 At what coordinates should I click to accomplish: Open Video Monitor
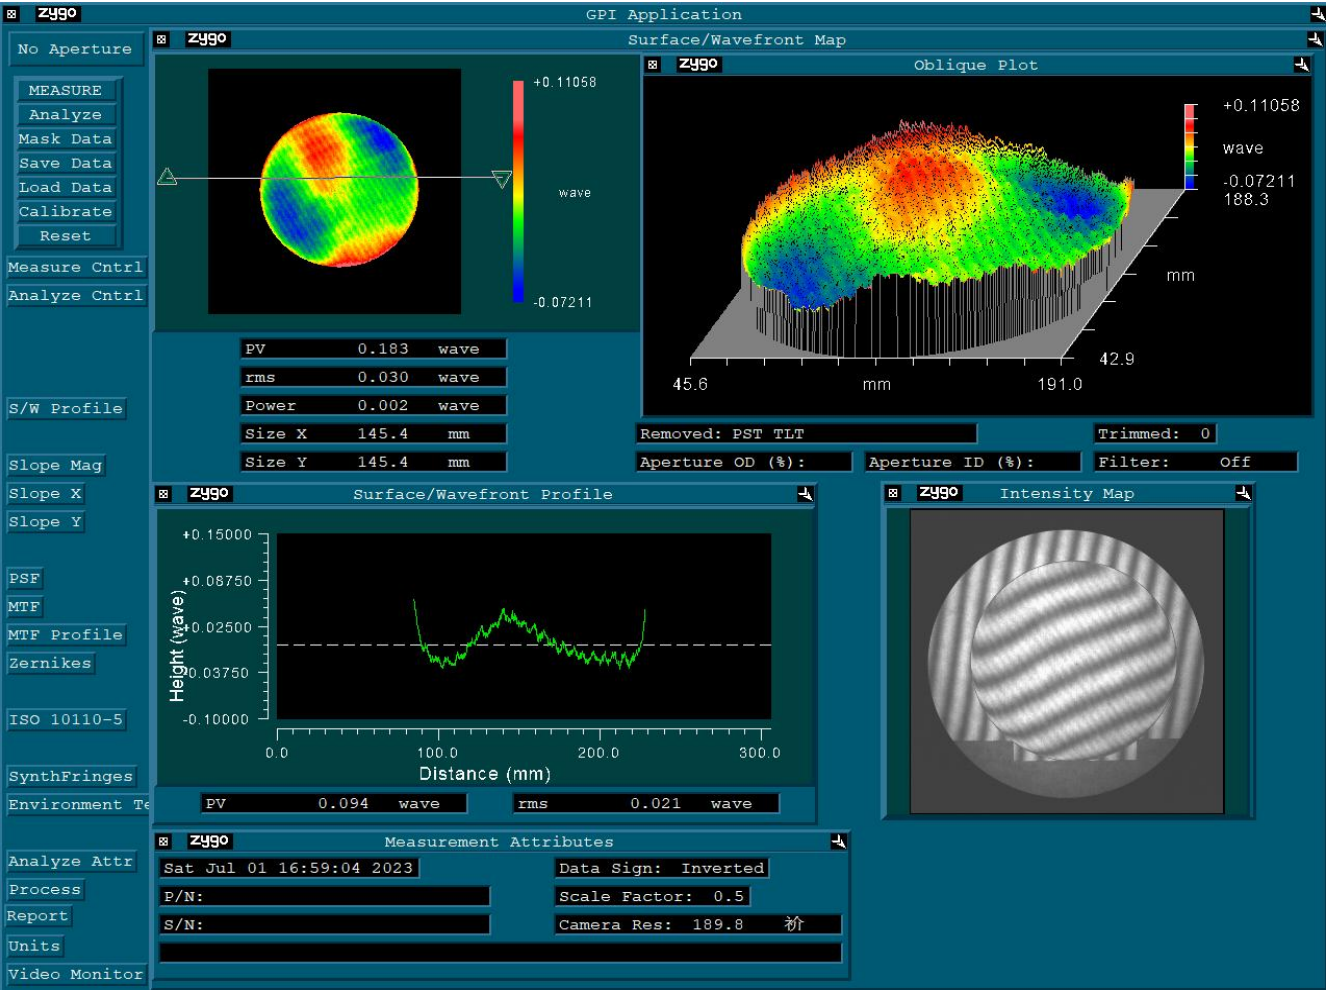pos(76,974)
